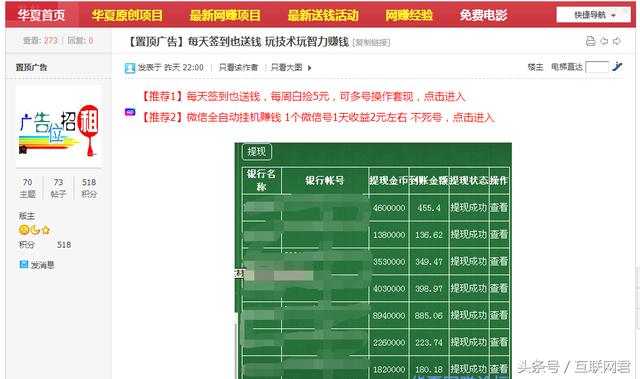The height and width of the screenshot is (379, 640).
Task: Expand the 快捷导航 dropdown
Action: pos(593,15)
